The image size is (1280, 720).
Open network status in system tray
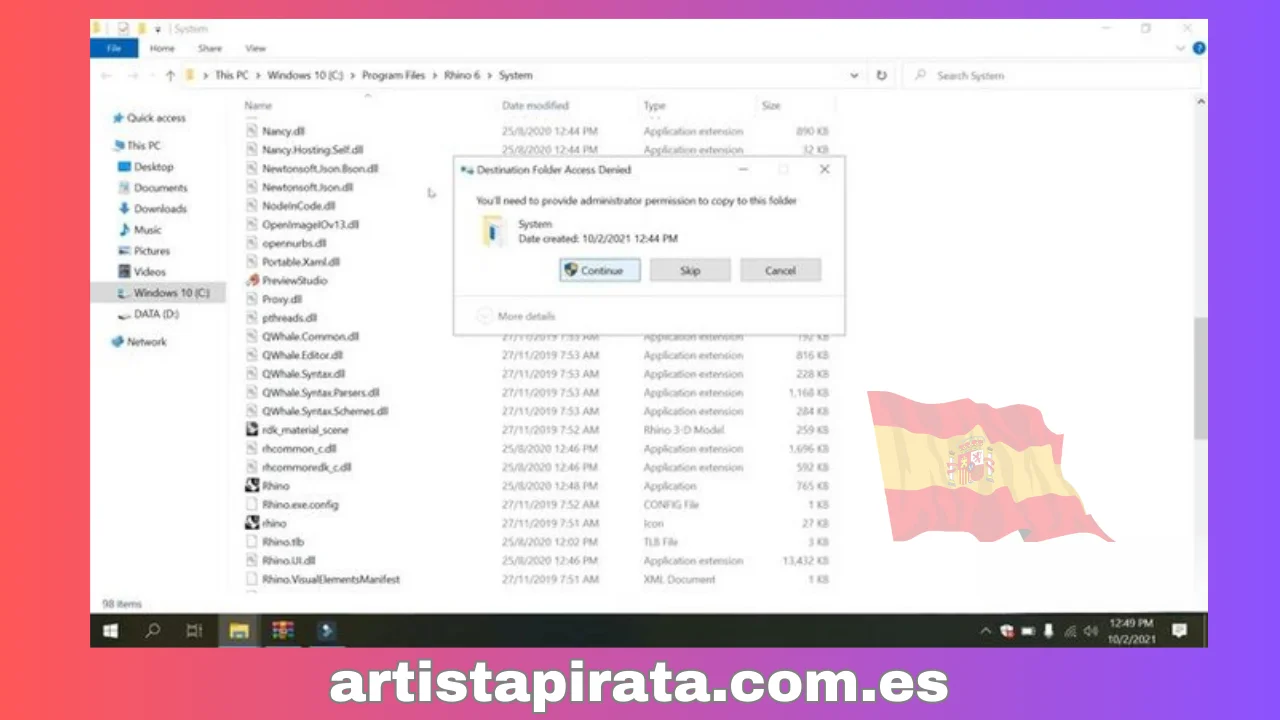(x=1069, y=631)
